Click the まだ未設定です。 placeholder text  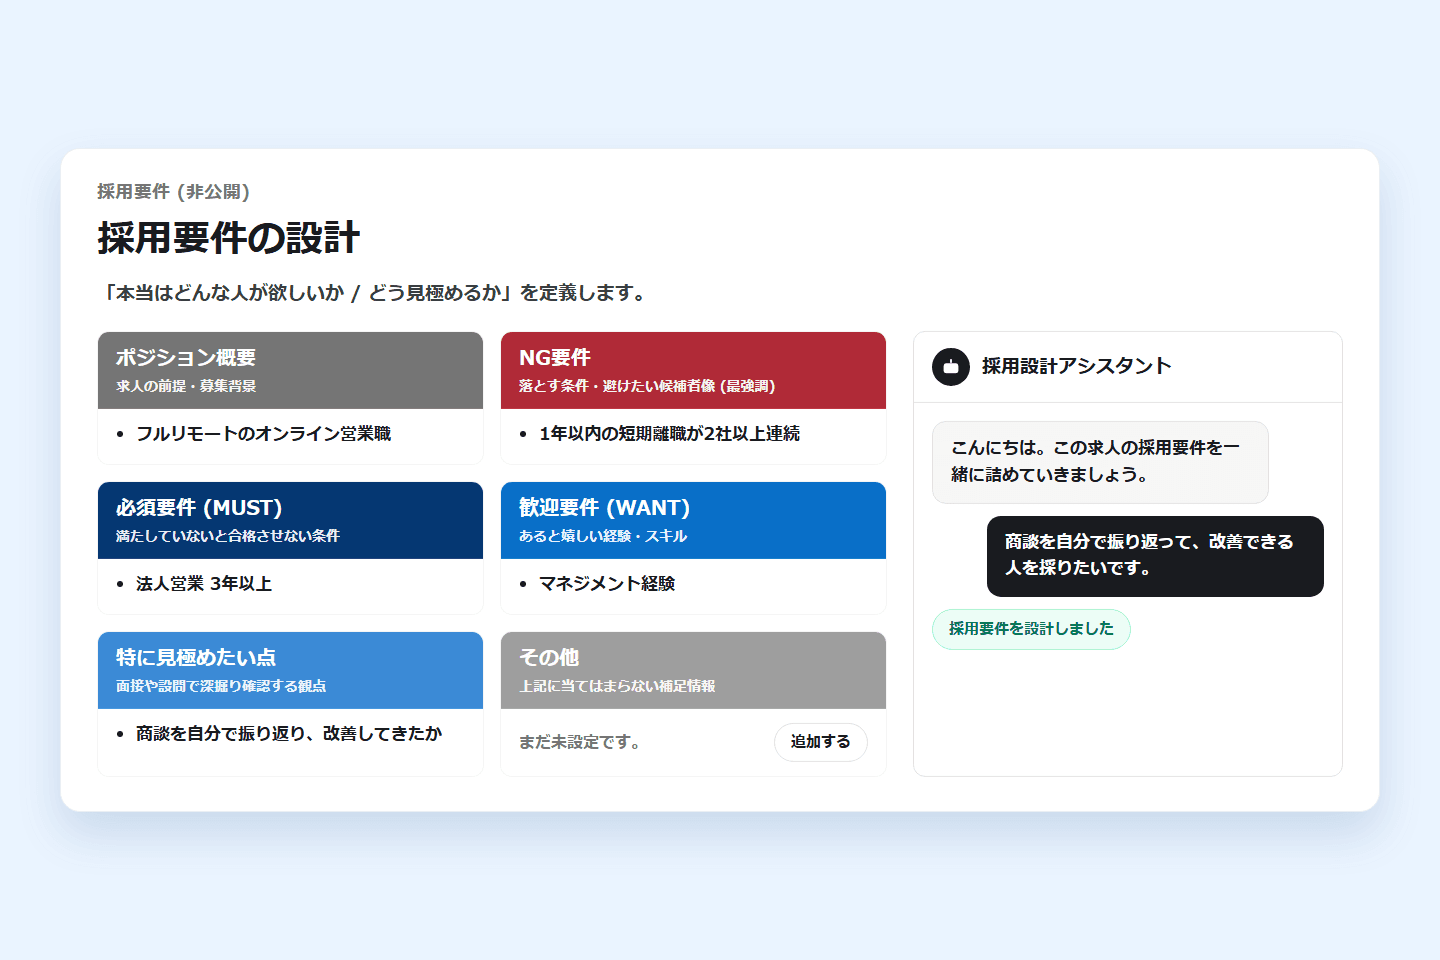[580, 742]
